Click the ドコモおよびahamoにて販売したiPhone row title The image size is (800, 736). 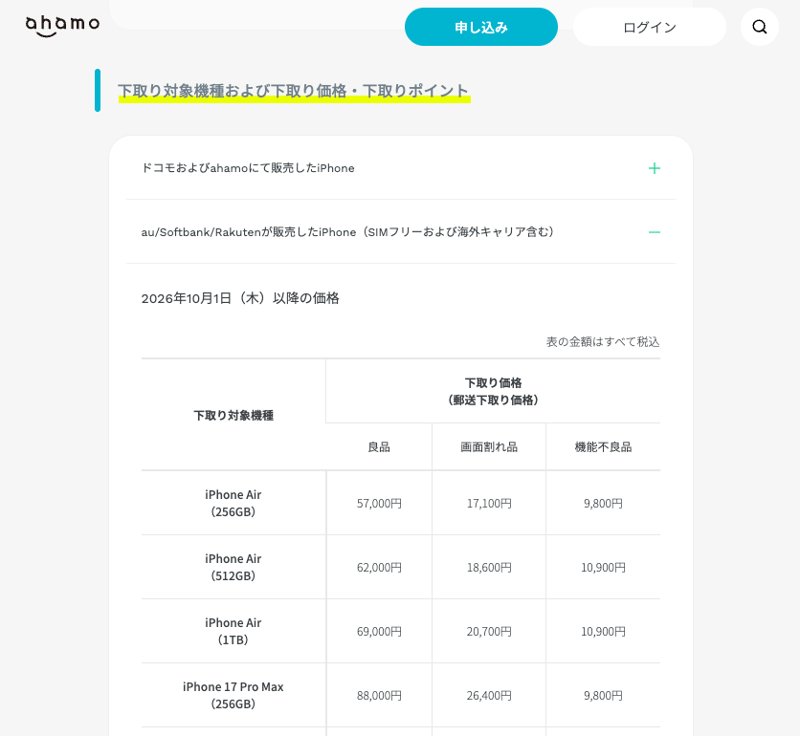[248, 168]
